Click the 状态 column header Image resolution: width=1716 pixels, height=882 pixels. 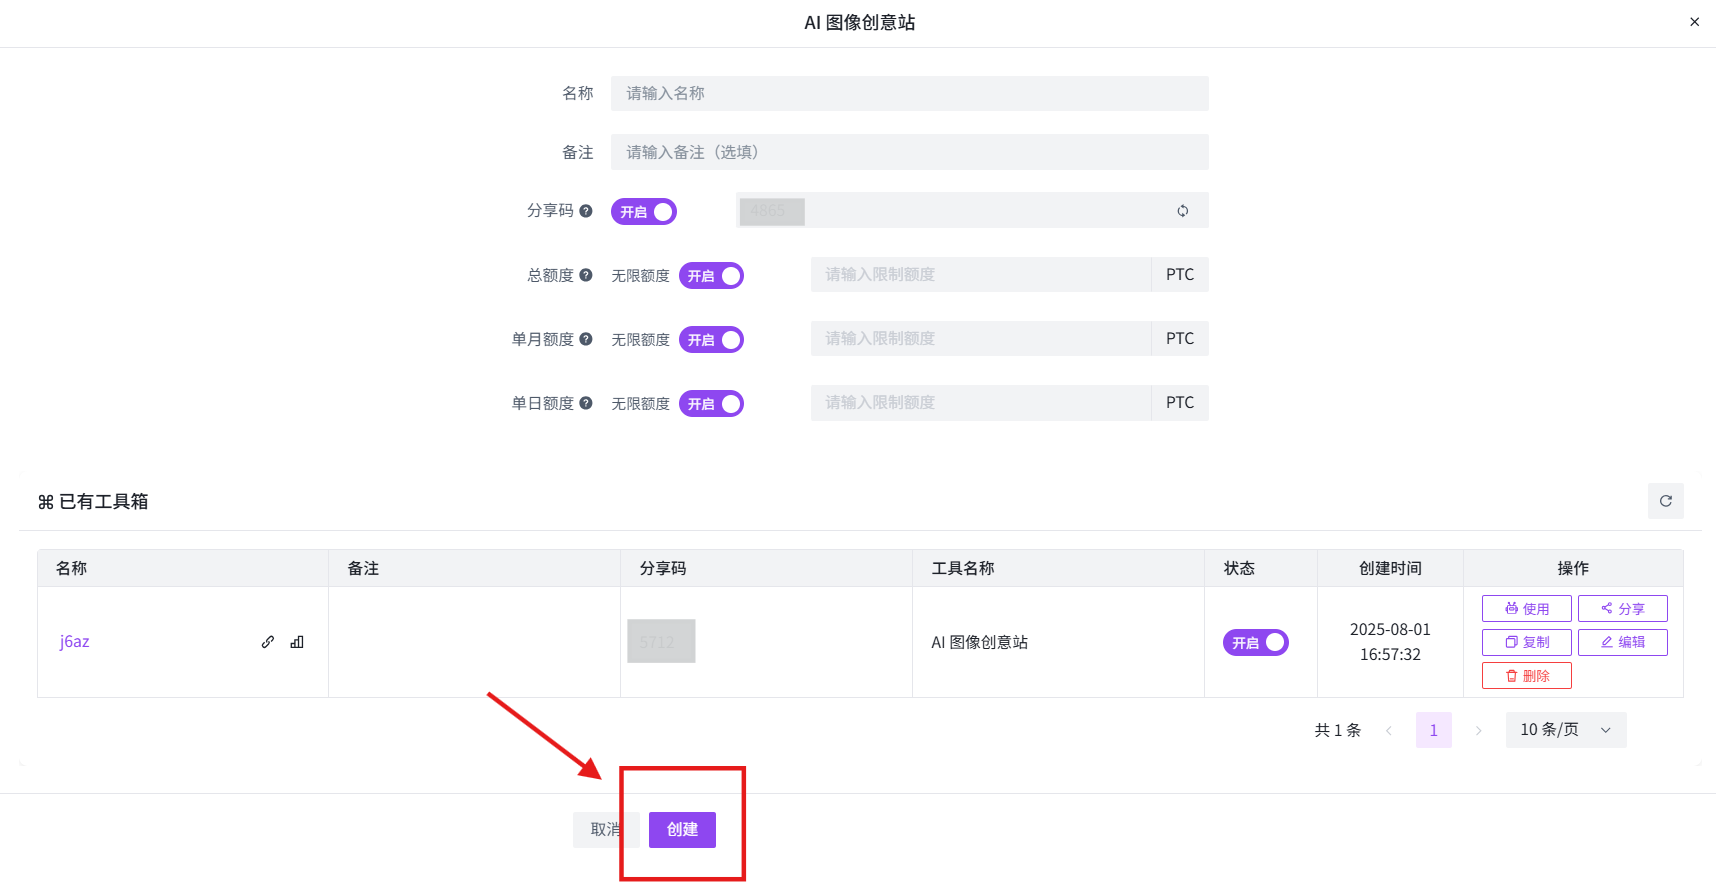[1260, 568]
